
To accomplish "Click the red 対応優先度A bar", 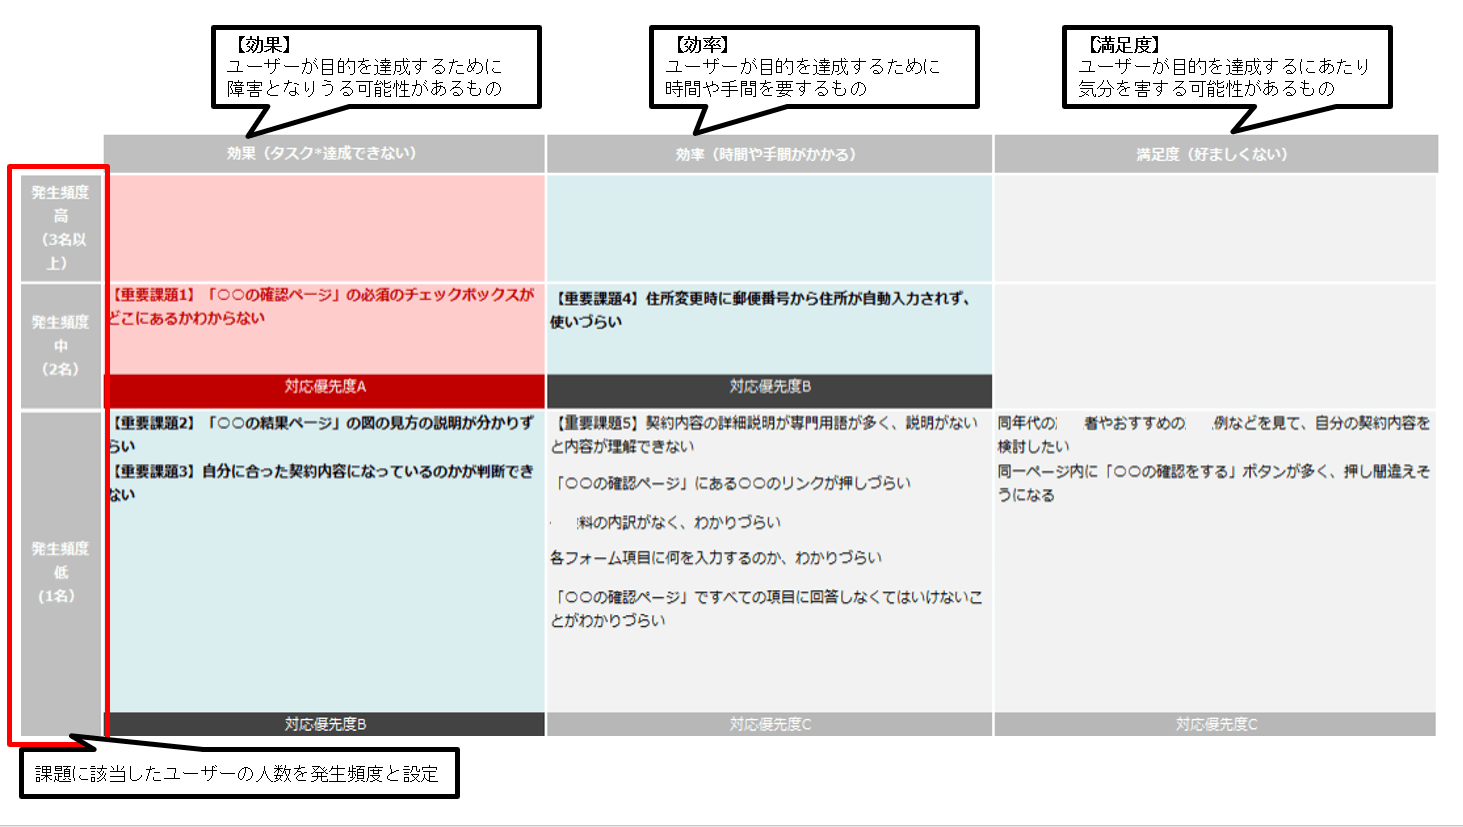I will click(x=325, y=388).
